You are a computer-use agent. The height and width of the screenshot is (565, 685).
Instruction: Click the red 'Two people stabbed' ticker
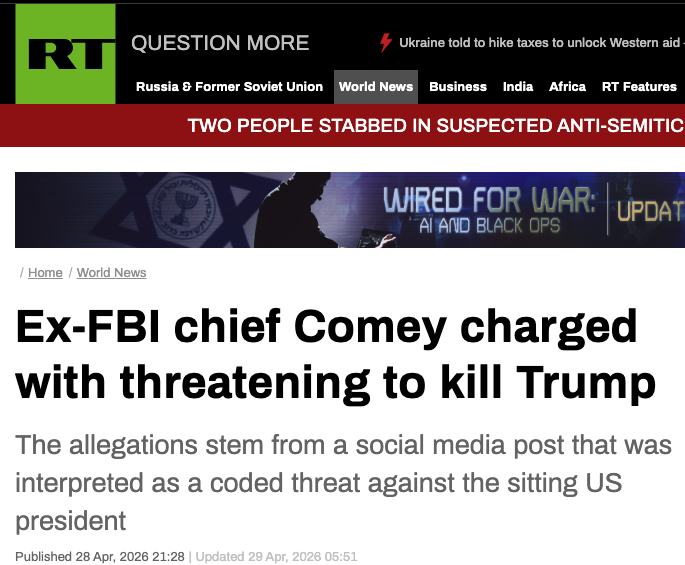pos(436,126)
